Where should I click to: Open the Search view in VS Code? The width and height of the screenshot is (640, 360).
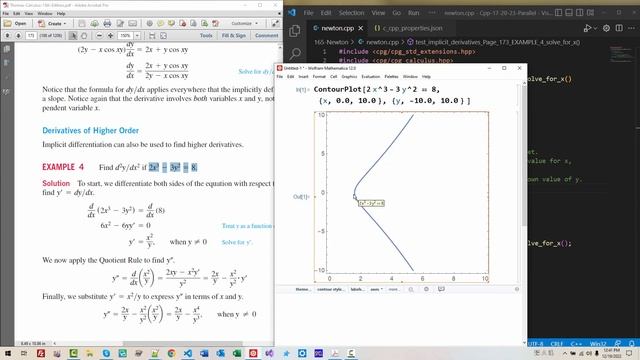(x=295, y=53)
